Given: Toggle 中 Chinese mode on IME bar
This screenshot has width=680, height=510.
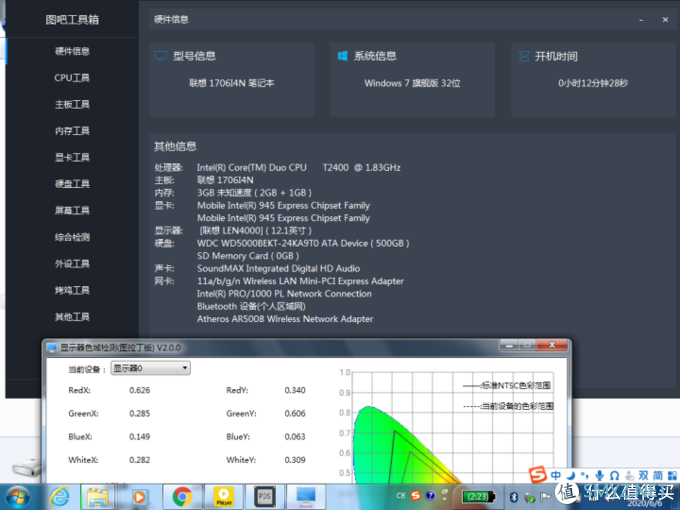Looking at the screenshot, I should pyautogui.click(x=556, y=475).
